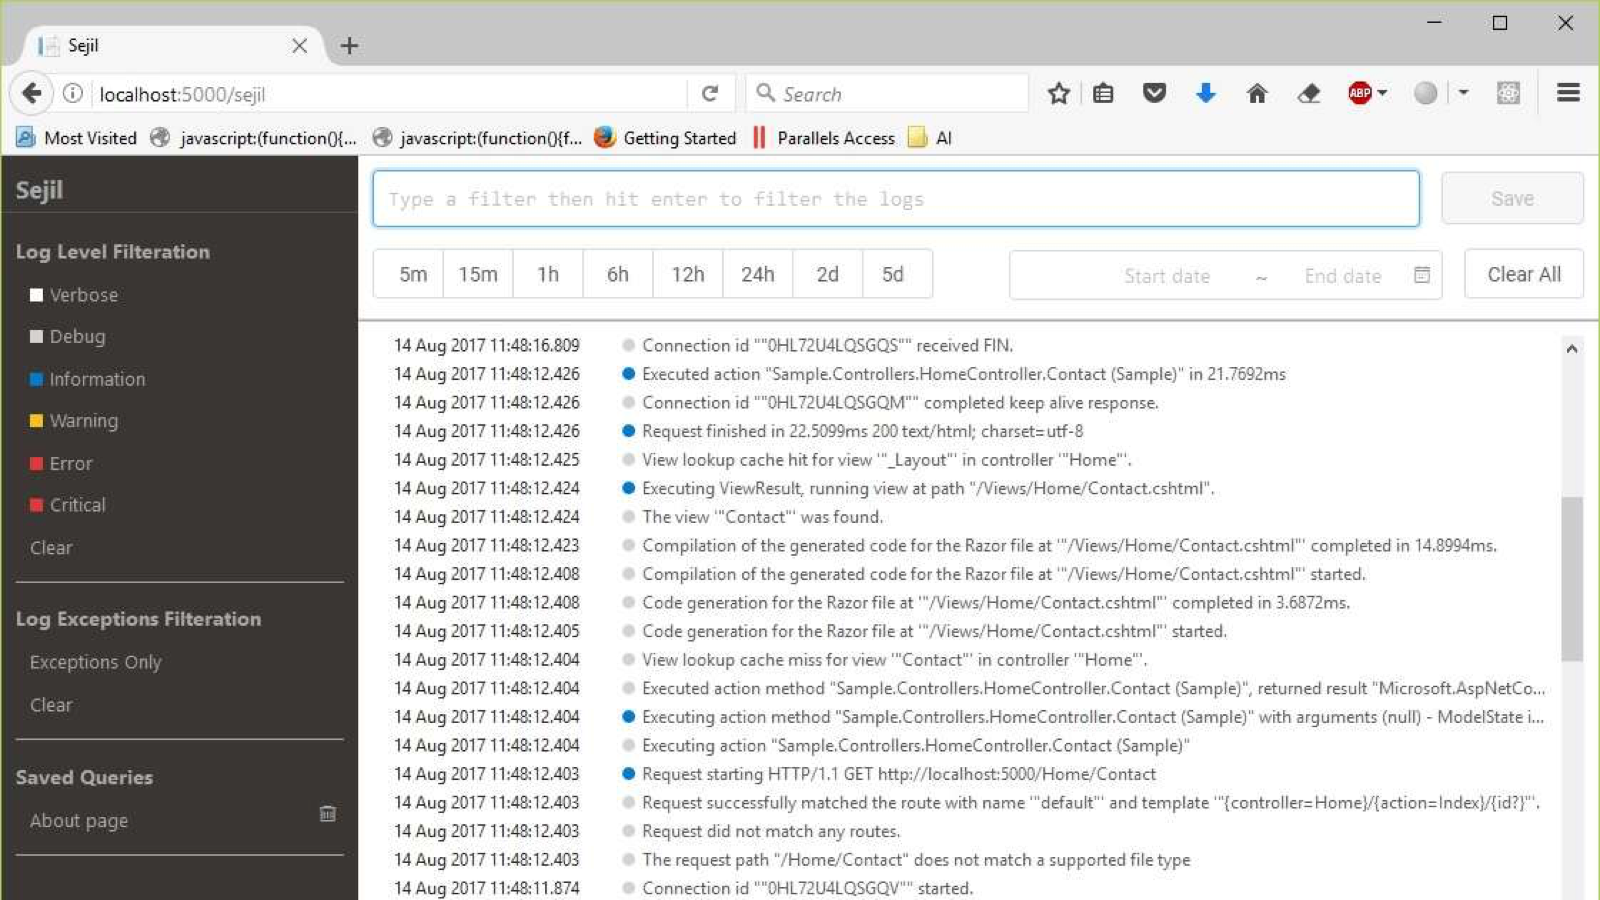
Task: Open the Adblock Plus dropdown arrow
Action: coord(1383,92)
